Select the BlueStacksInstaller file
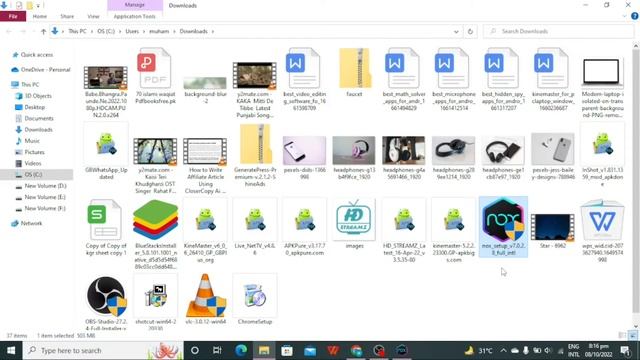 [156, 234]
